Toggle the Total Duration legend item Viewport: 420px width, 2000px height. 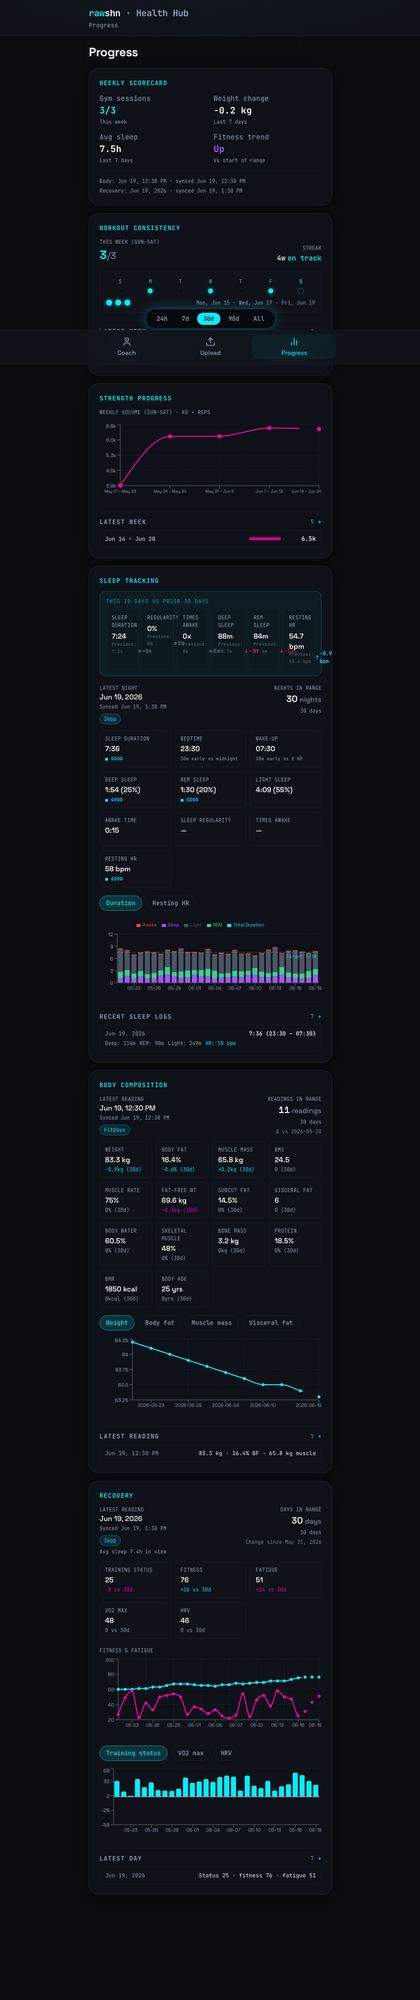click(x=246, y=925)
